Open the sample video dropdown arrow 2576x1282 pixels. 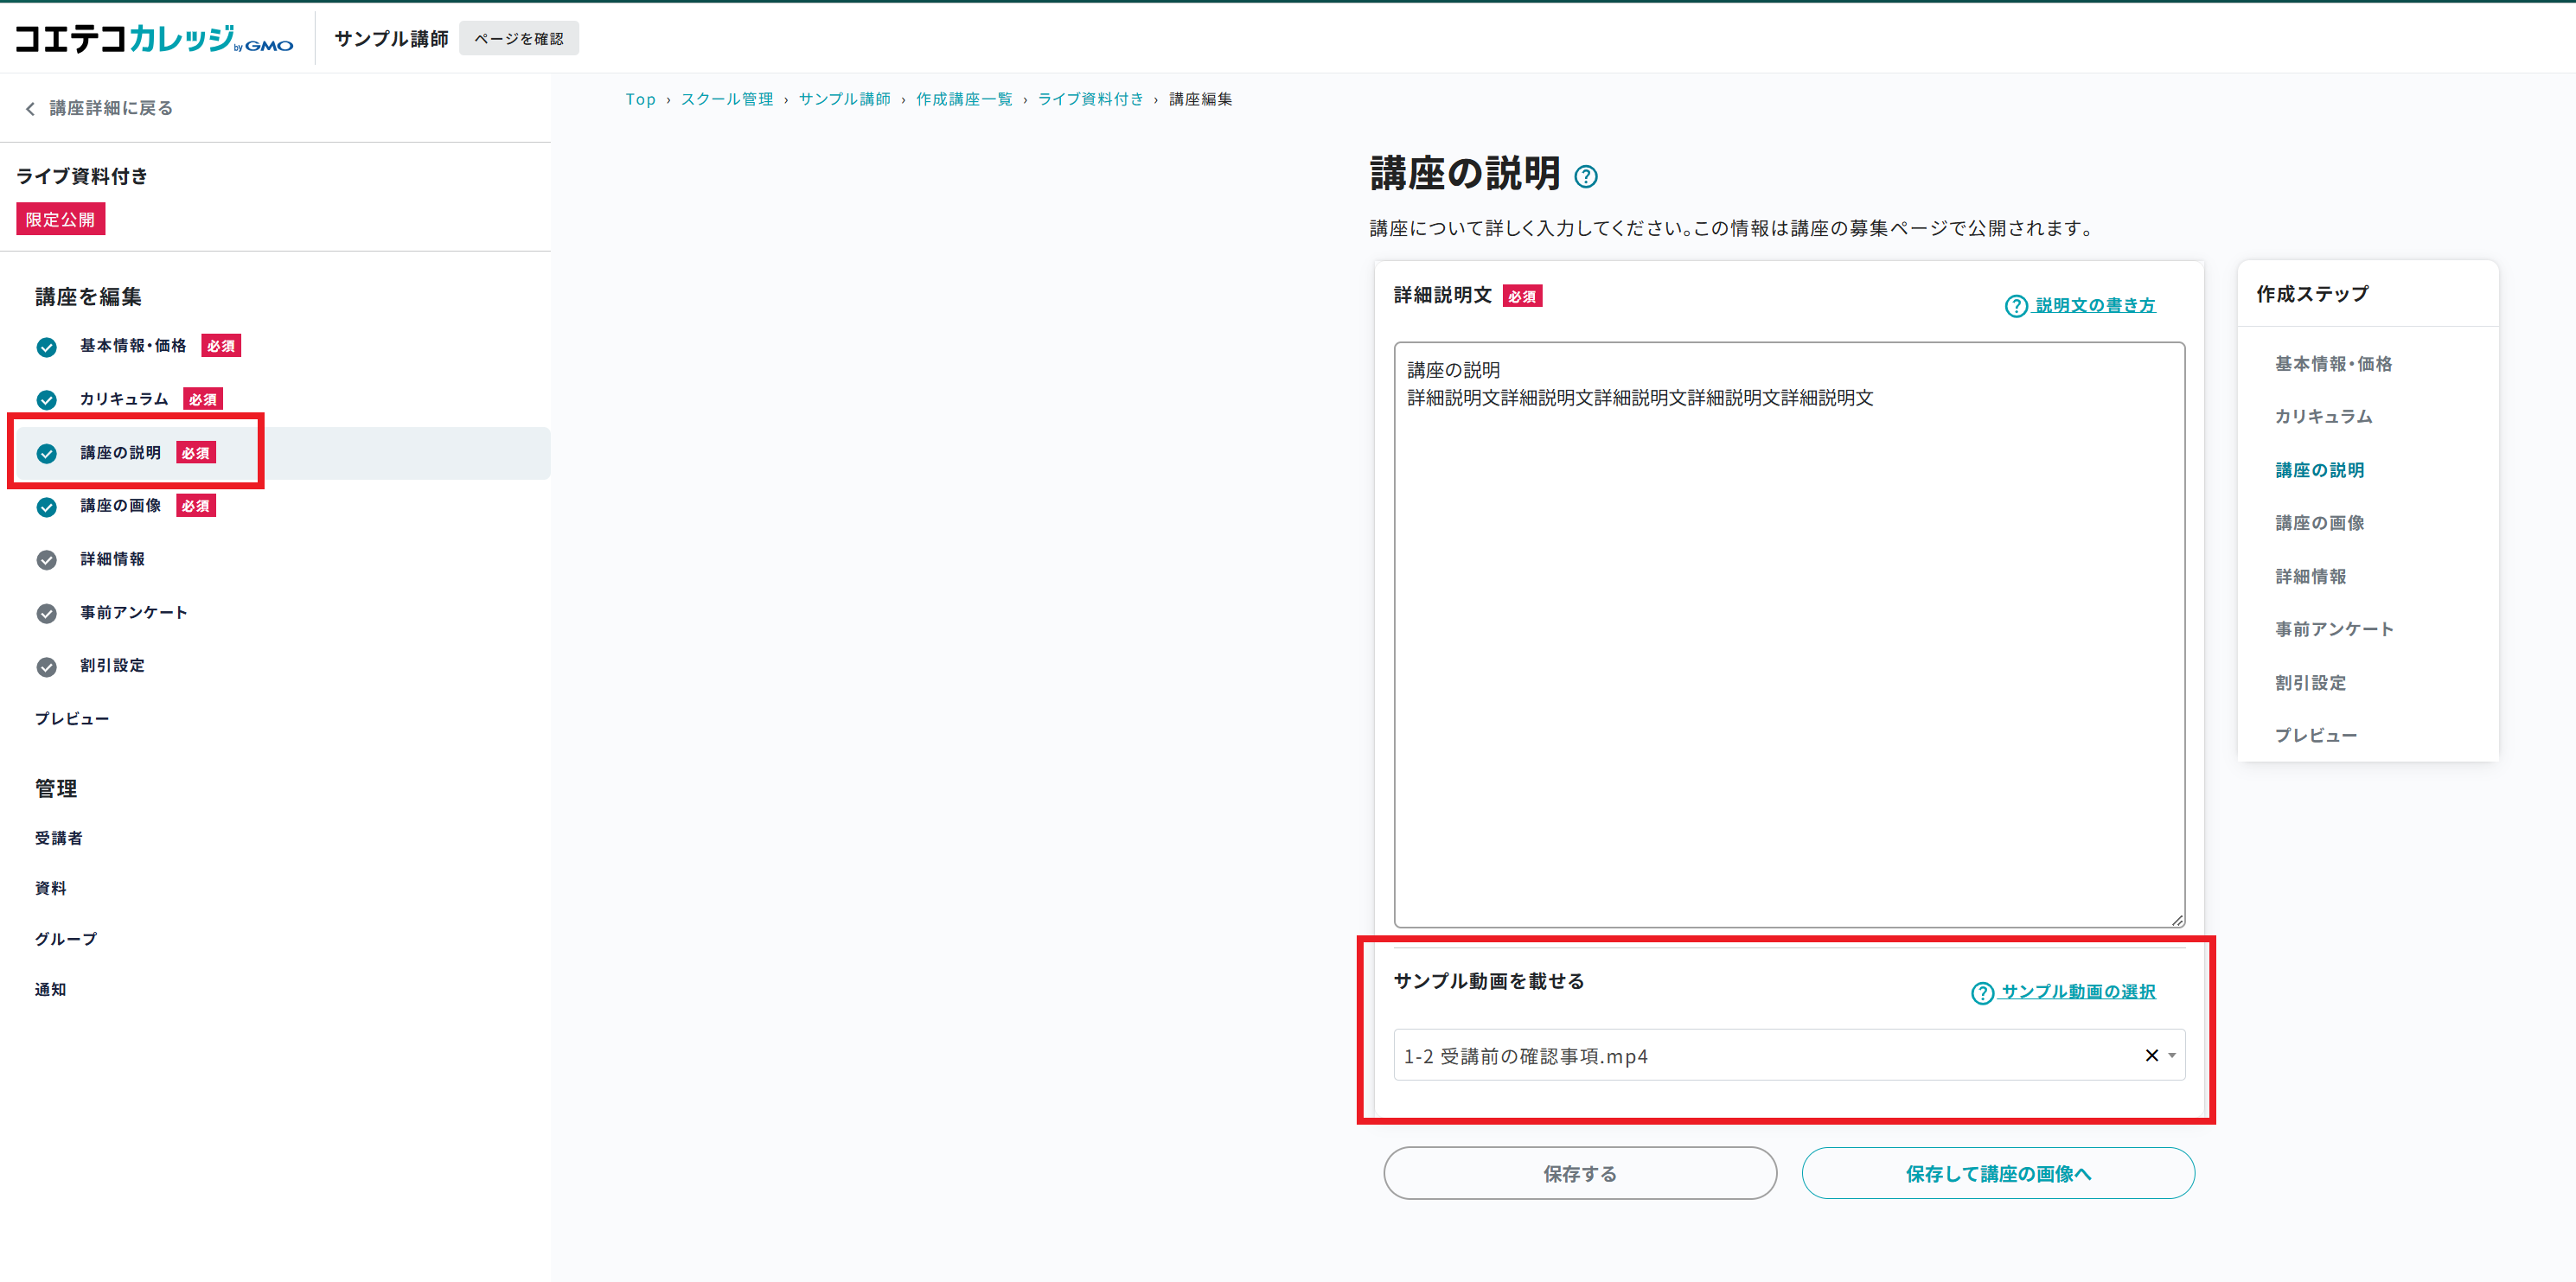[2172, 1055]
